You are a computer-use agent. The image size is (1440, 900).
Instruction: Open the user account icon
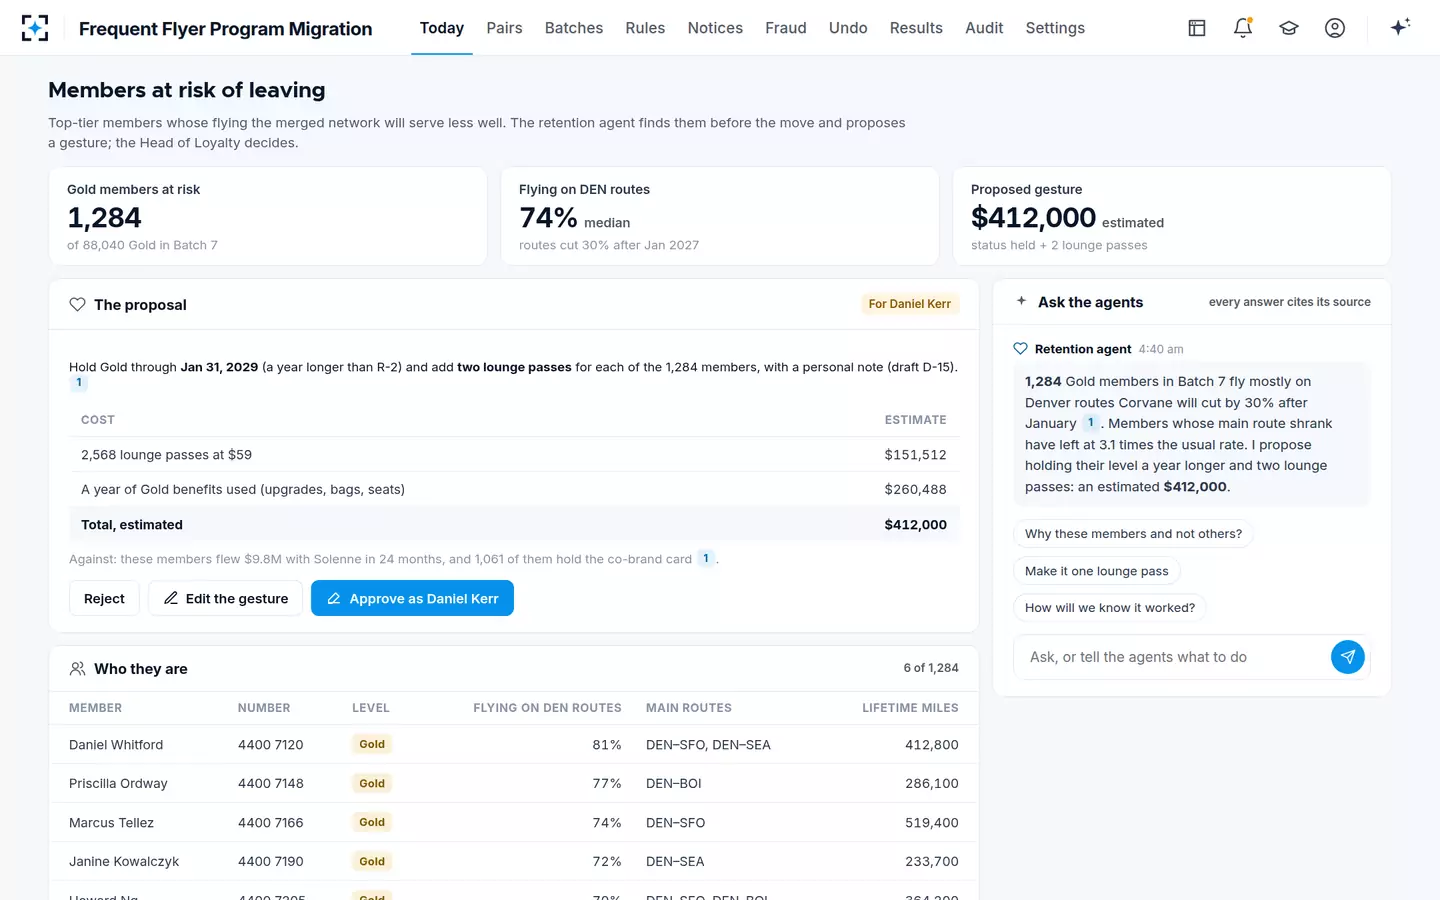(x=1335, y=28)
